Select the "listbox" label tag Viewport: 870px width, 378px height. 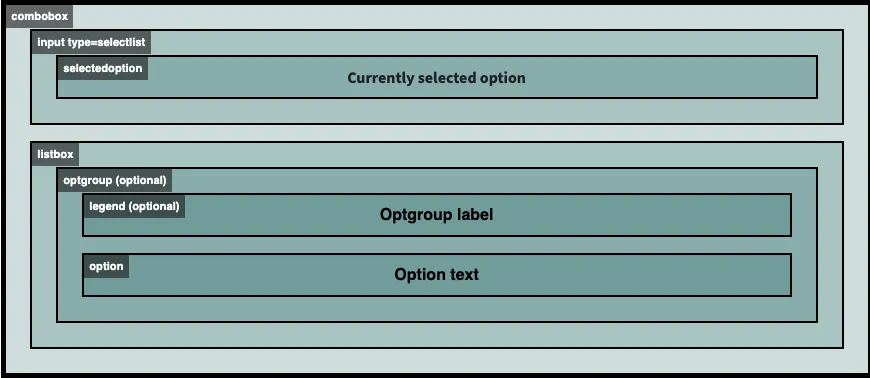[x=55, y=154]
